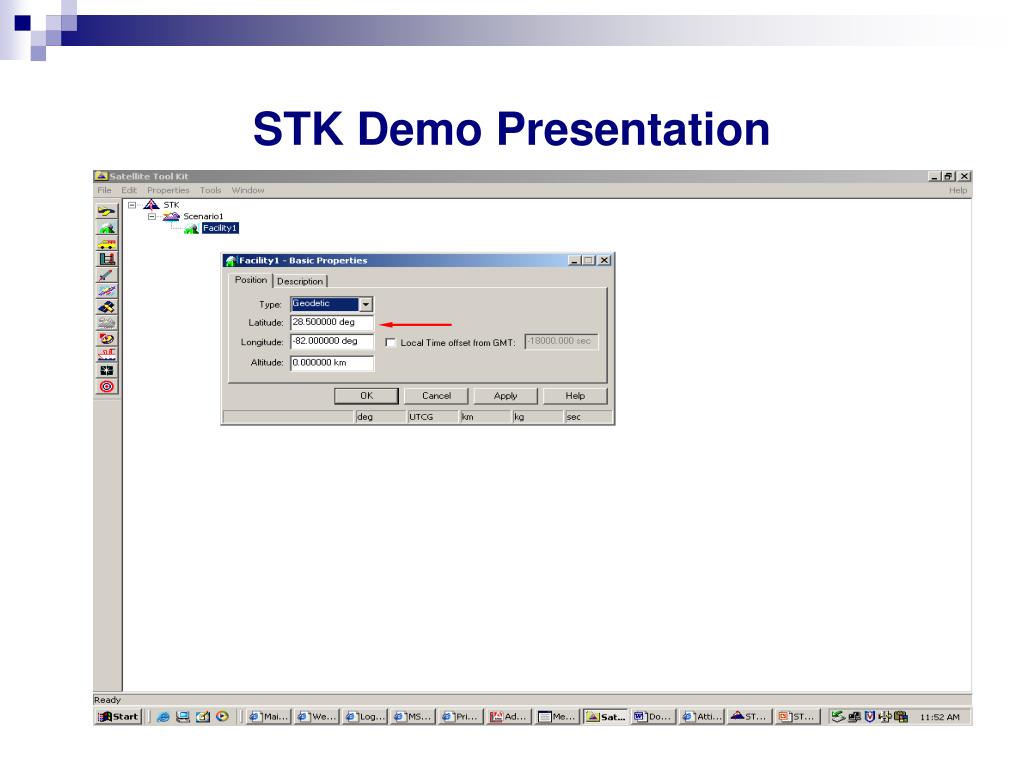The width and height of the screenshot is (1024, 768).
Task: Click the network computers tray icon
Action: 854,717
